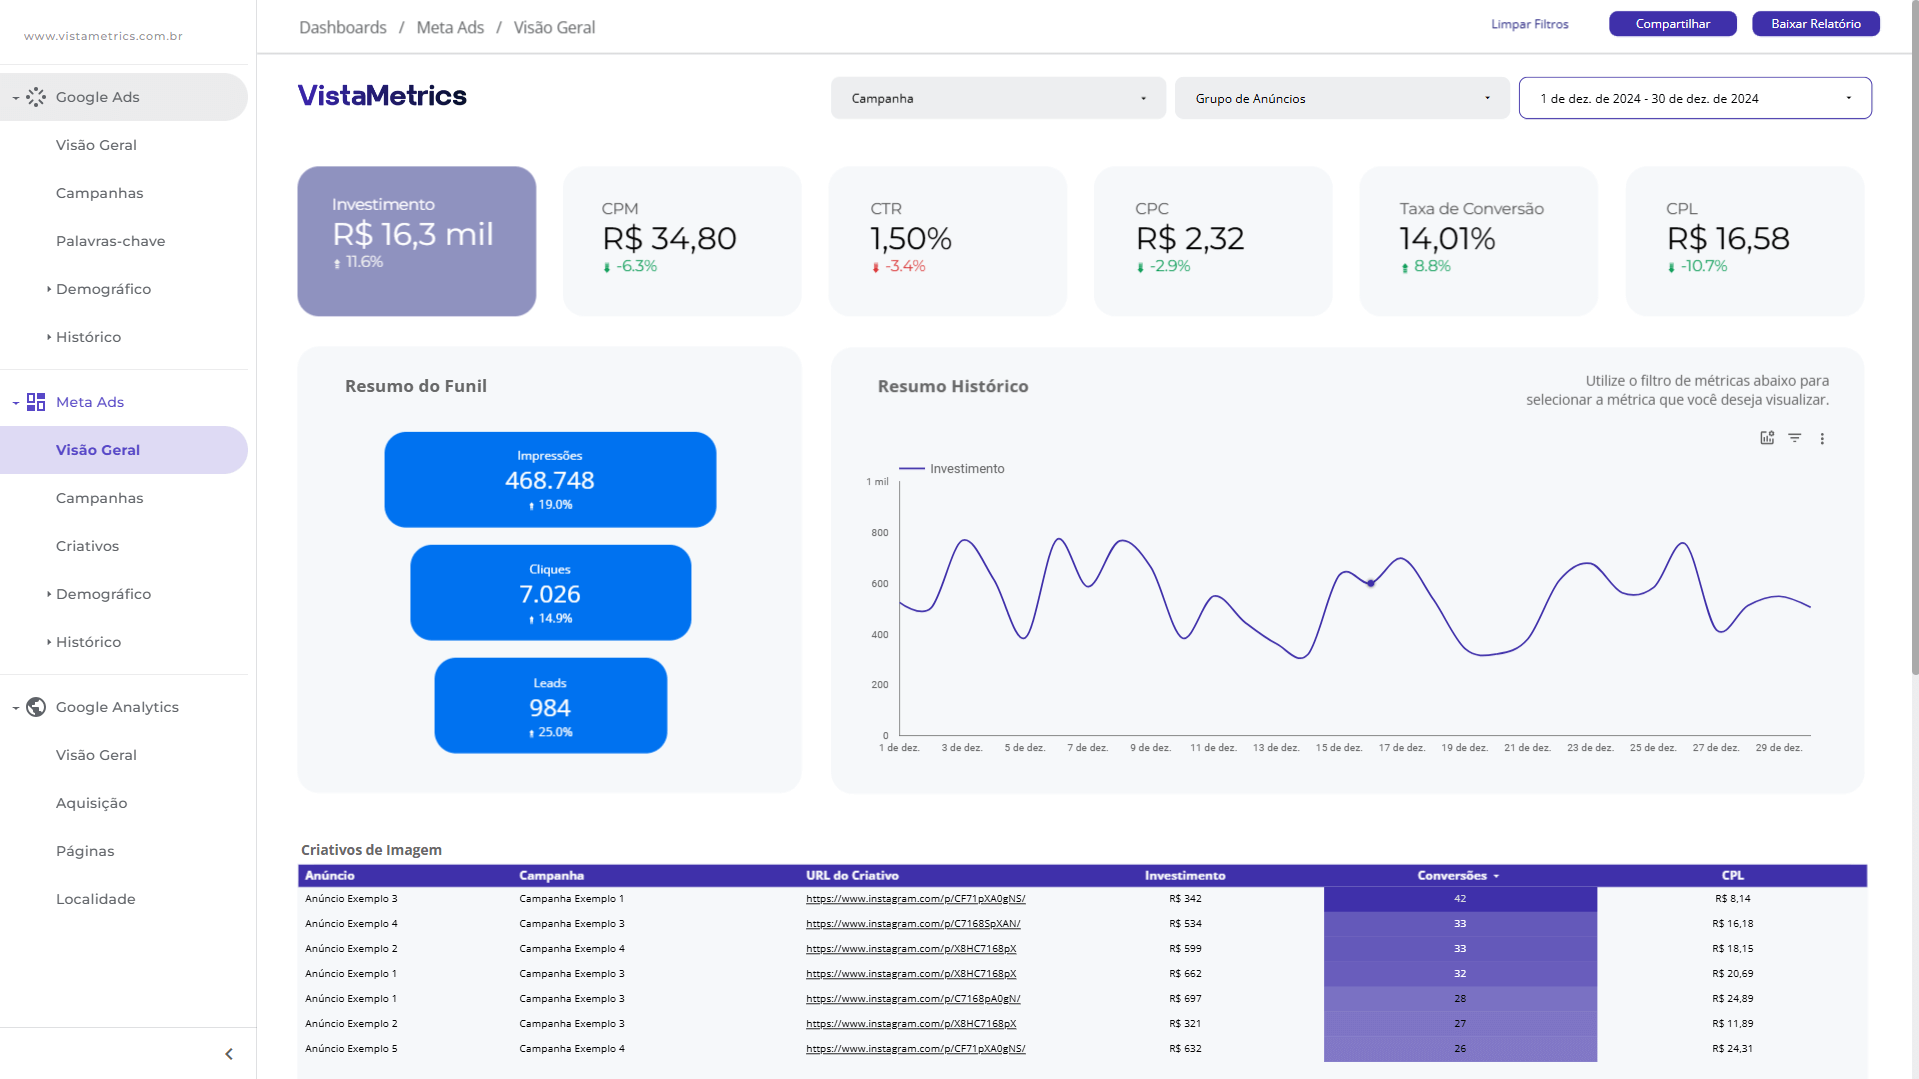Click the Meta Ads breadcrumb
This screenshot has width=1919, height=1079.
450,27
